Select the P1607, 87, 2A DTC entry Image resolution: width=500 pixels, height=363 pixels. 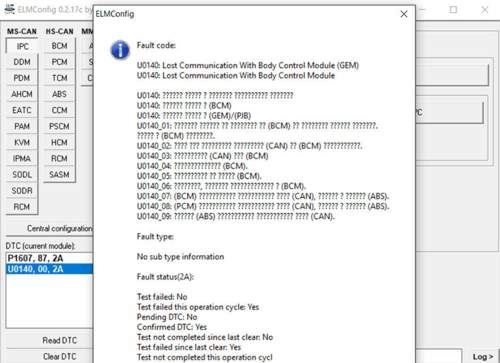coord(50,258)
